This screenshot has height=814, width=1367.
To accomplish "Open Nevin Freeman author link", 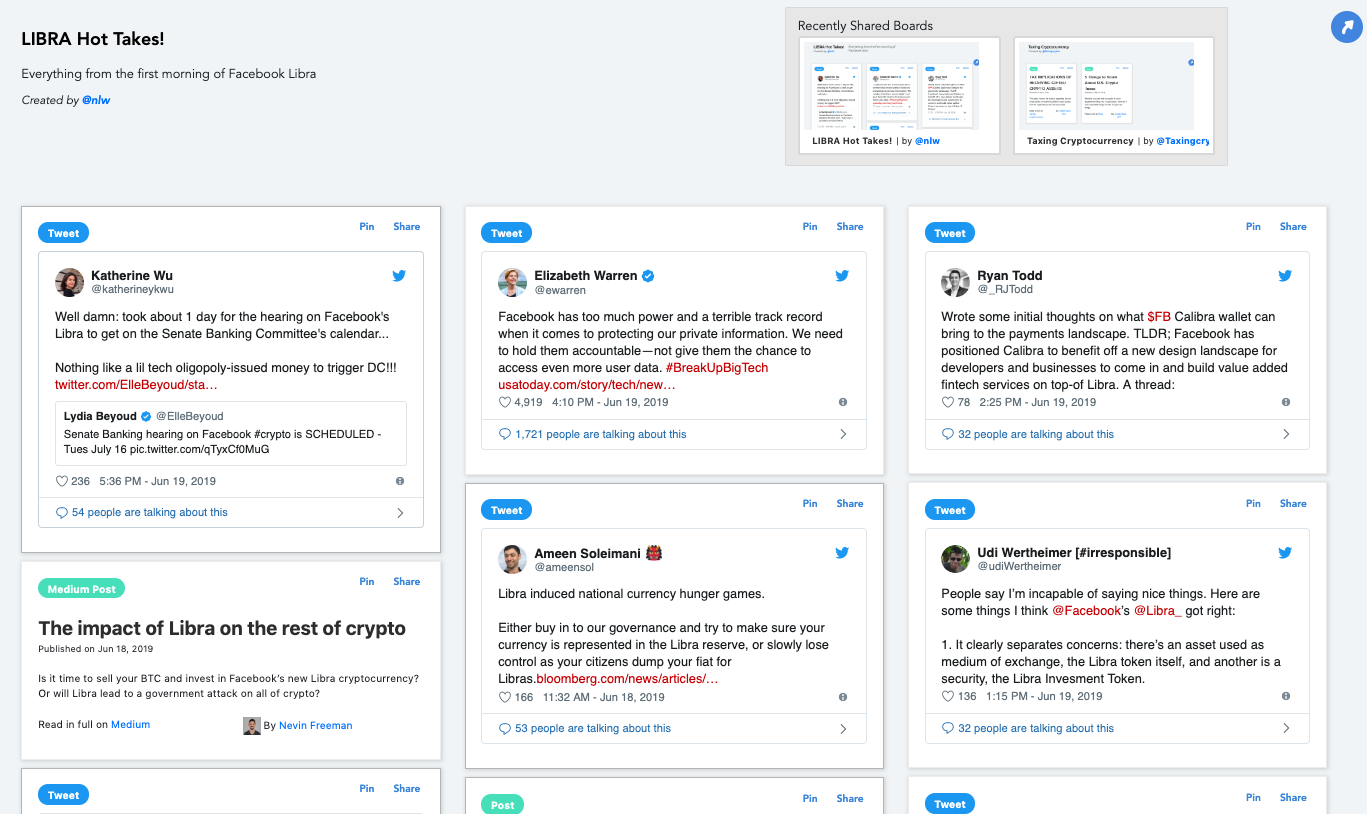I will 316,726.
